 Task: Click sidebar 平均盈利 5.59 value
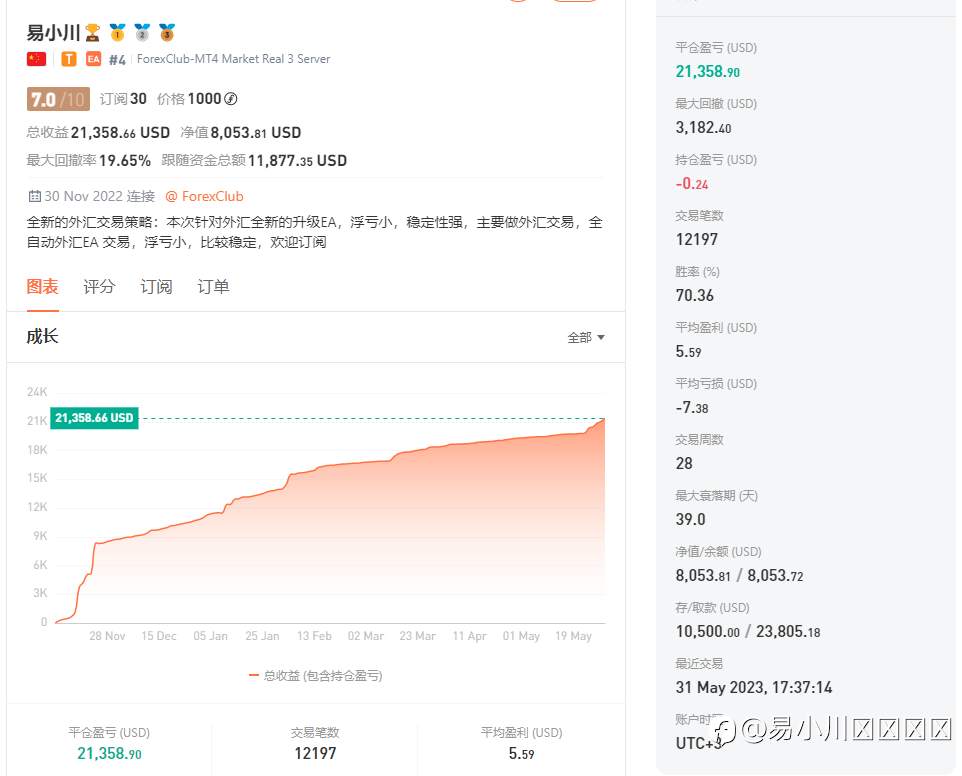tap(688, 352)
